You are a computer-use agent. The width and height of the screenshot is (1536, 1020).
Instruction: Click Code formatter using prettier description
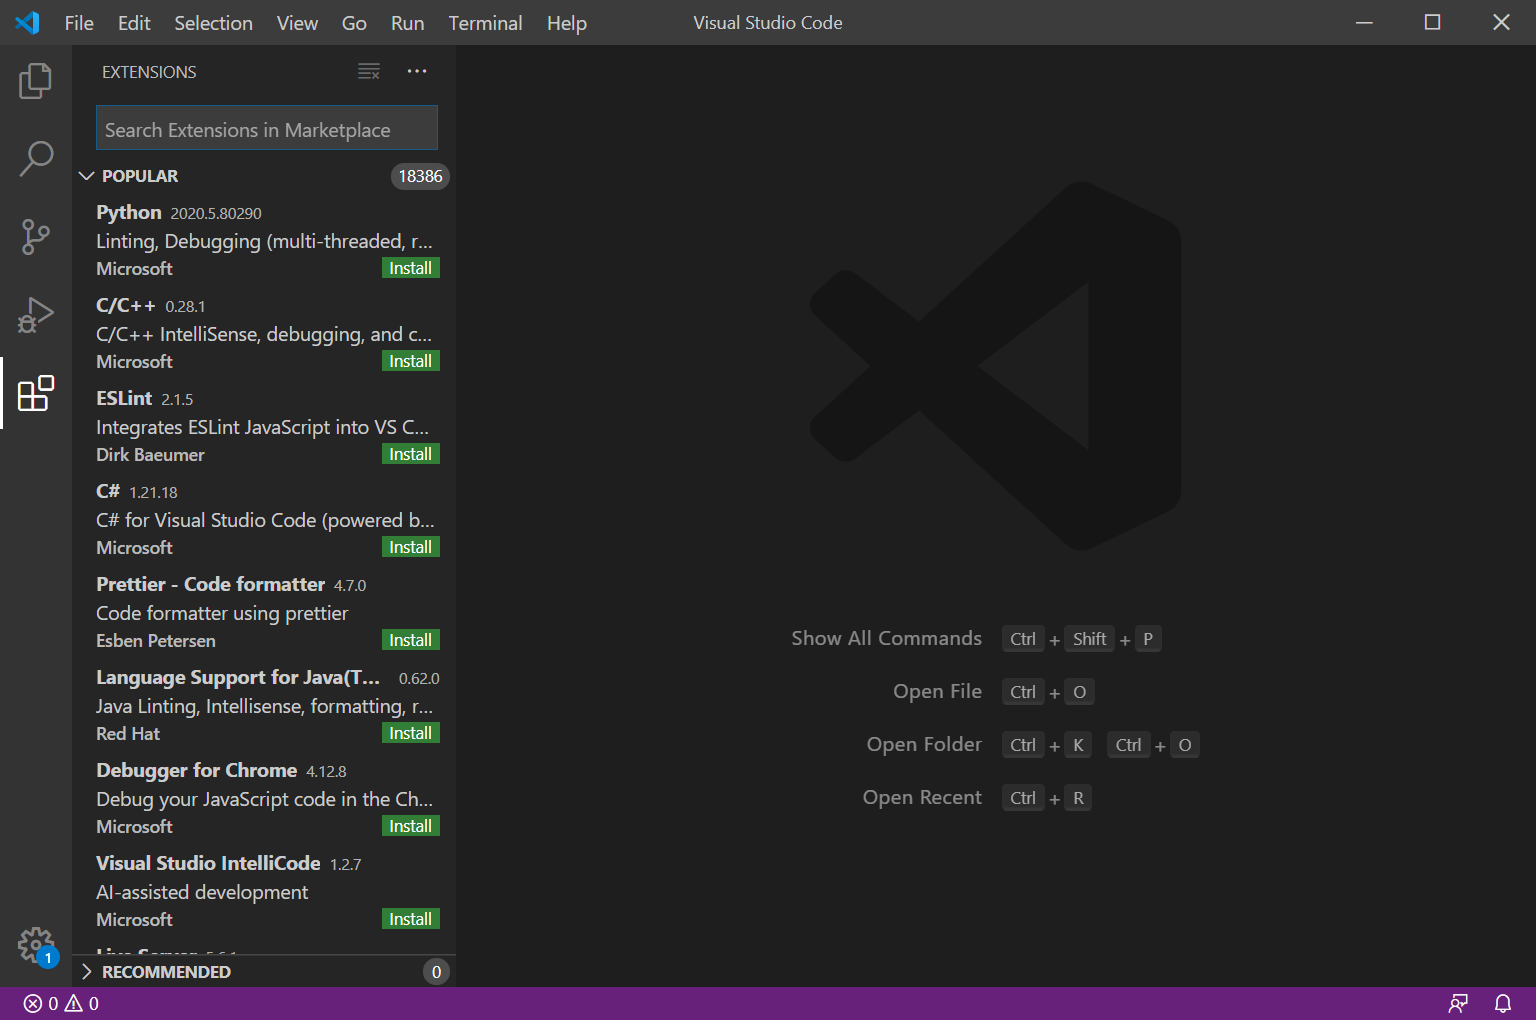[x=222, y=613]
